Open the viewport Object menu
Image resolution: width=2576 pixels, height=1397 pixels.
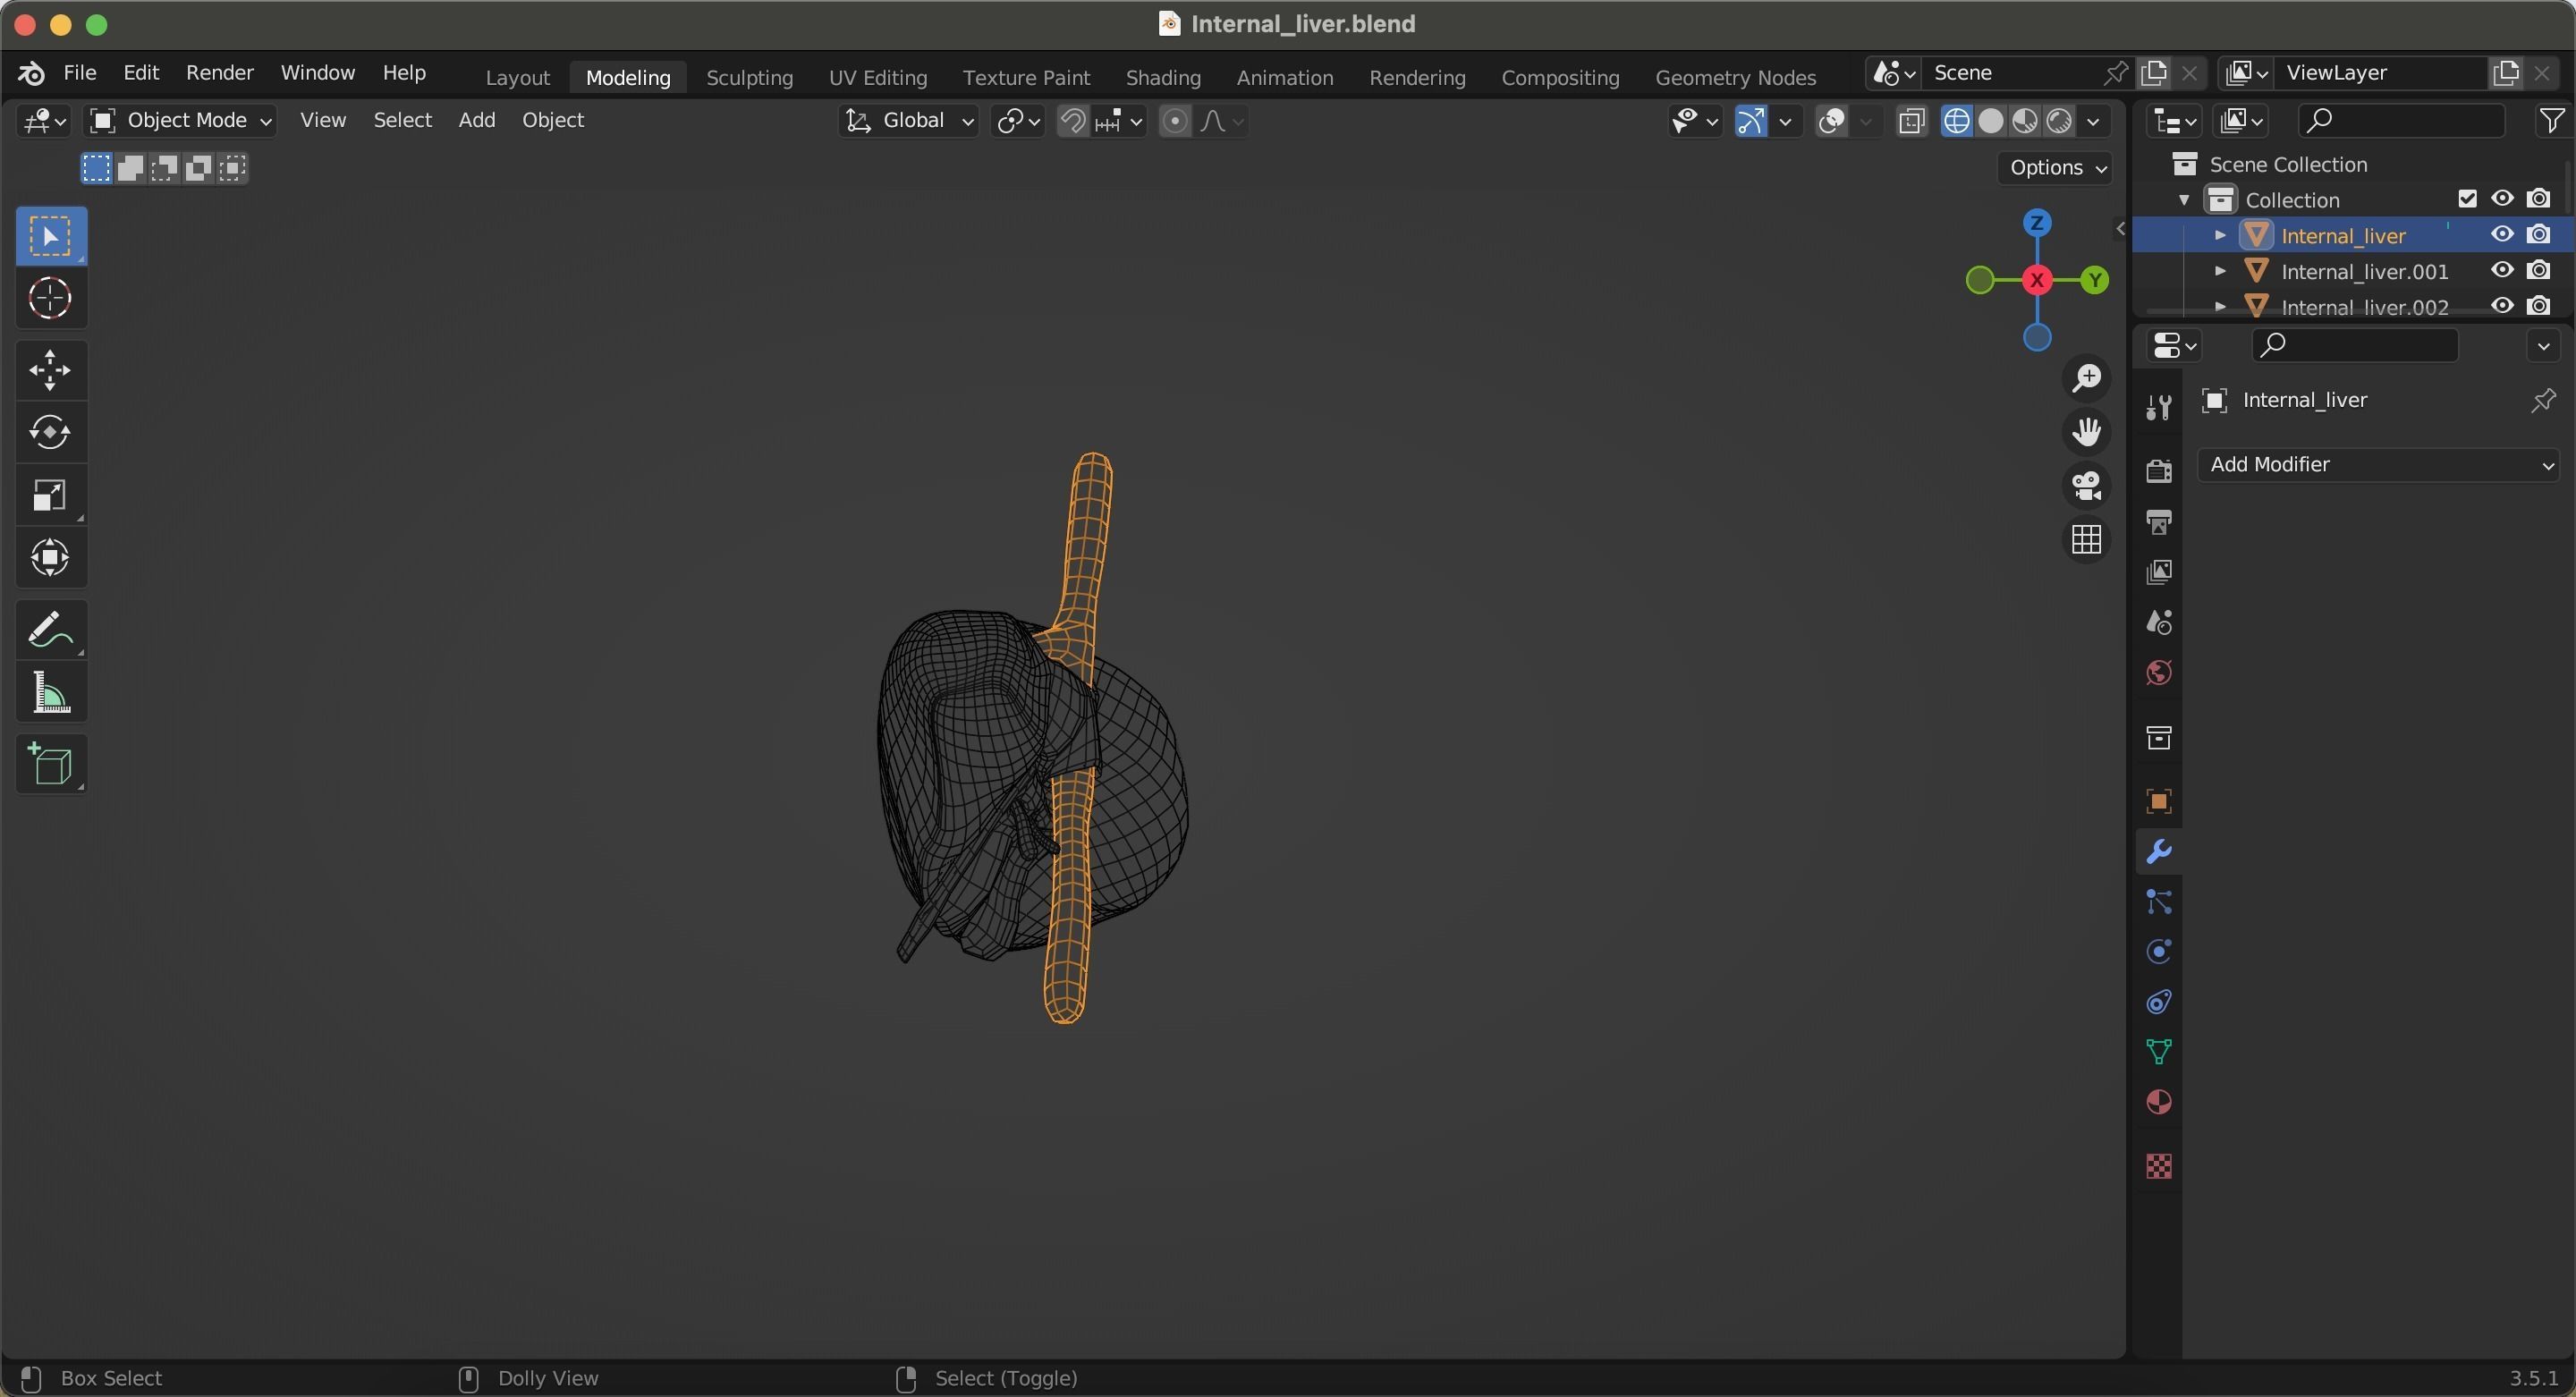pyautogui.click(x=553, y=120)
